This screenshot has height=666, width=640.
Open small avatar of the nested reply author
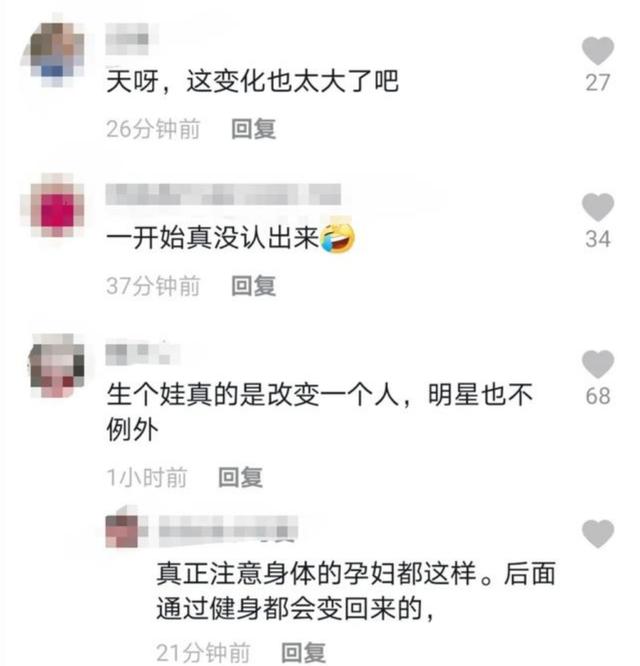point(123,529)
